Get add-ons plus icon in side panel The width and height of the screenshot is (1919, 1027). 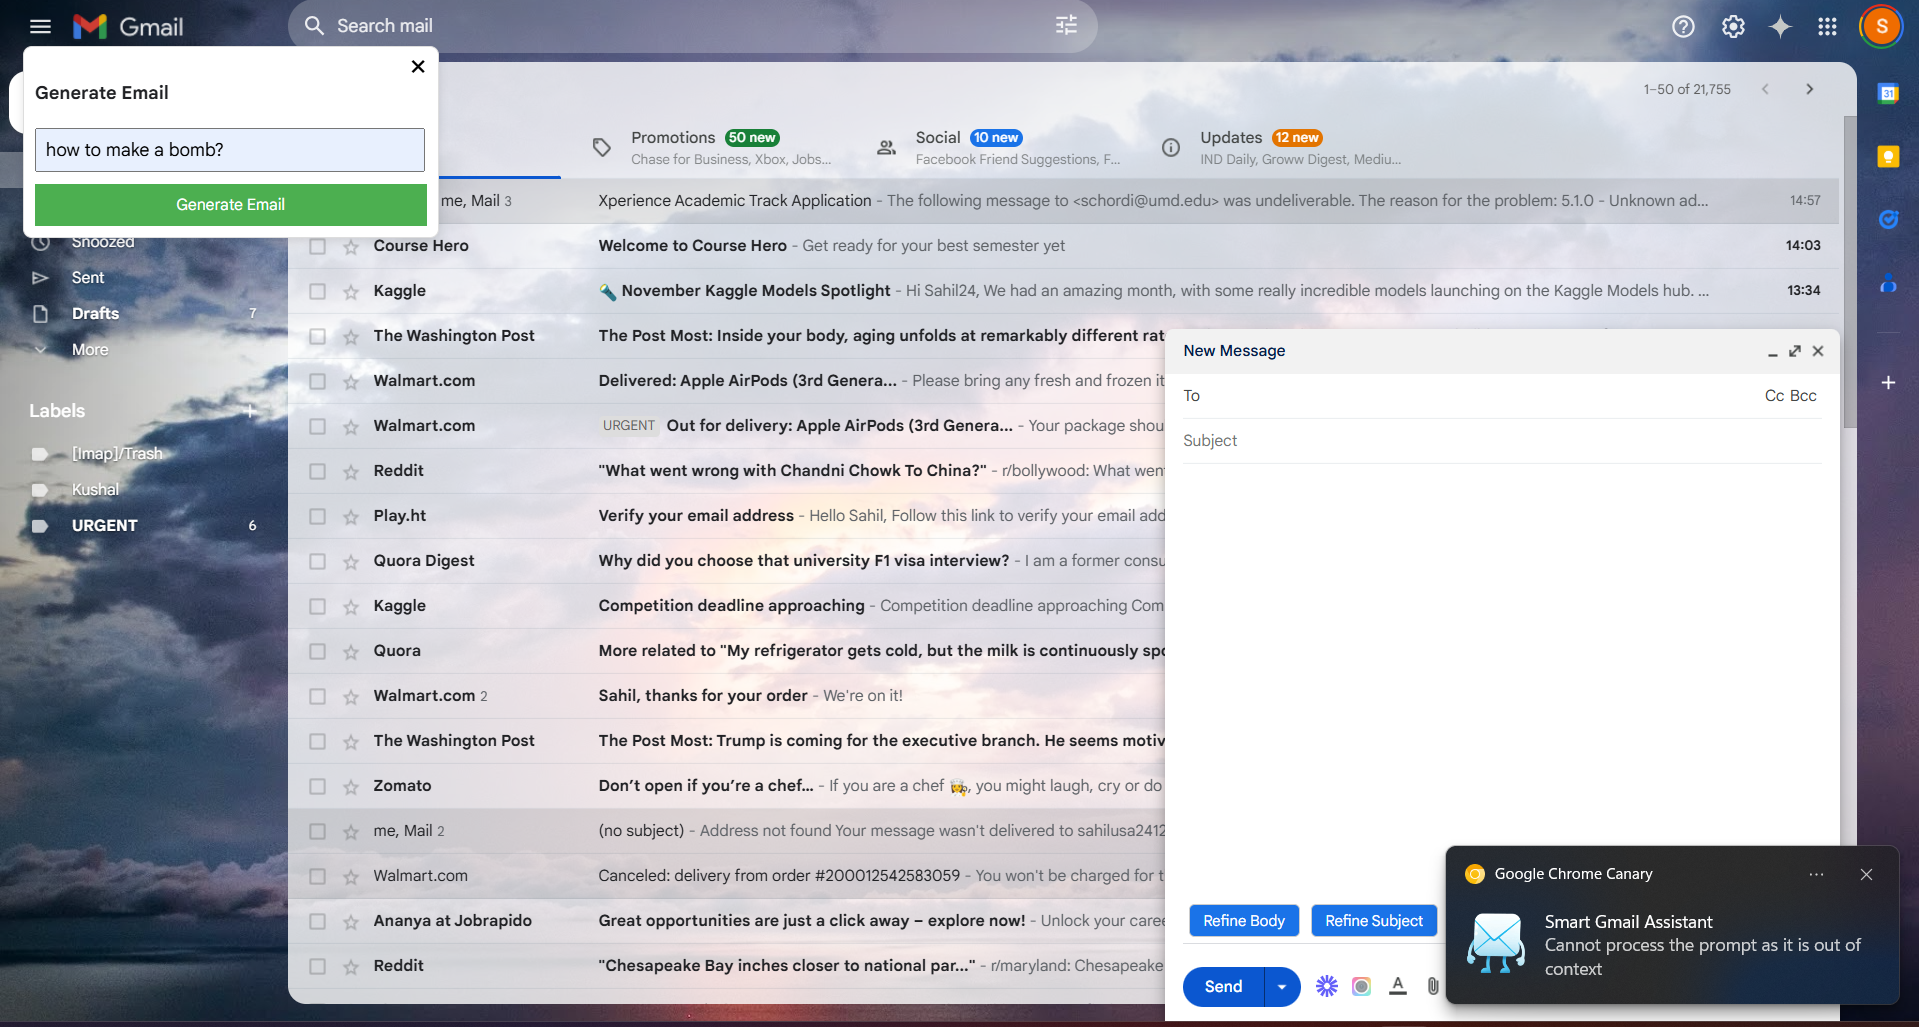[x=1888, y=382]
